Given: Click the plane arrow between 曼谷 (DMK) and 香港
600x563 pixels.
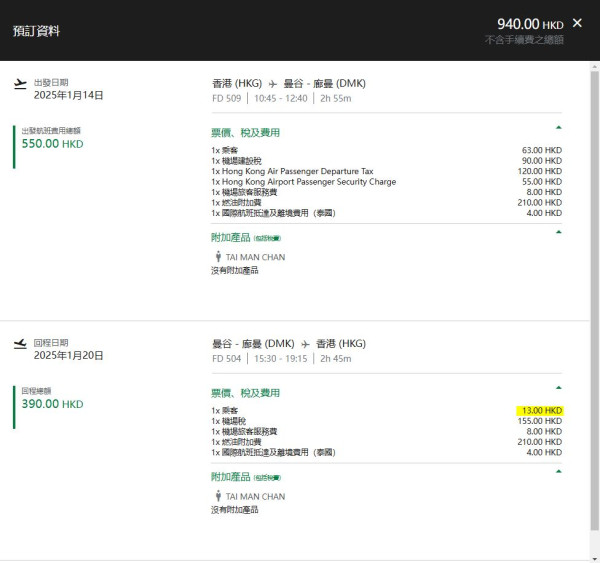Looking at the screenshot, I should tap(304, 344).
